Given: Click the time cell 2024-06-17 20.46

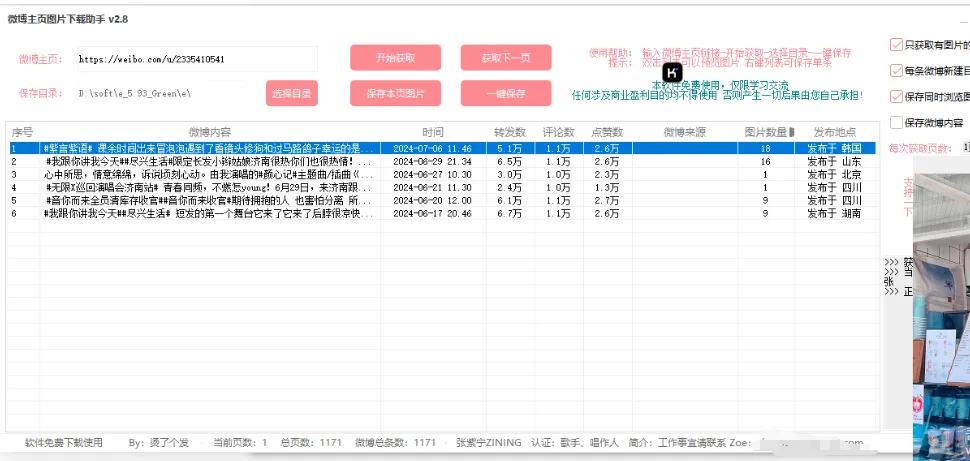Looking at the screenshot, I should [432, 213].
